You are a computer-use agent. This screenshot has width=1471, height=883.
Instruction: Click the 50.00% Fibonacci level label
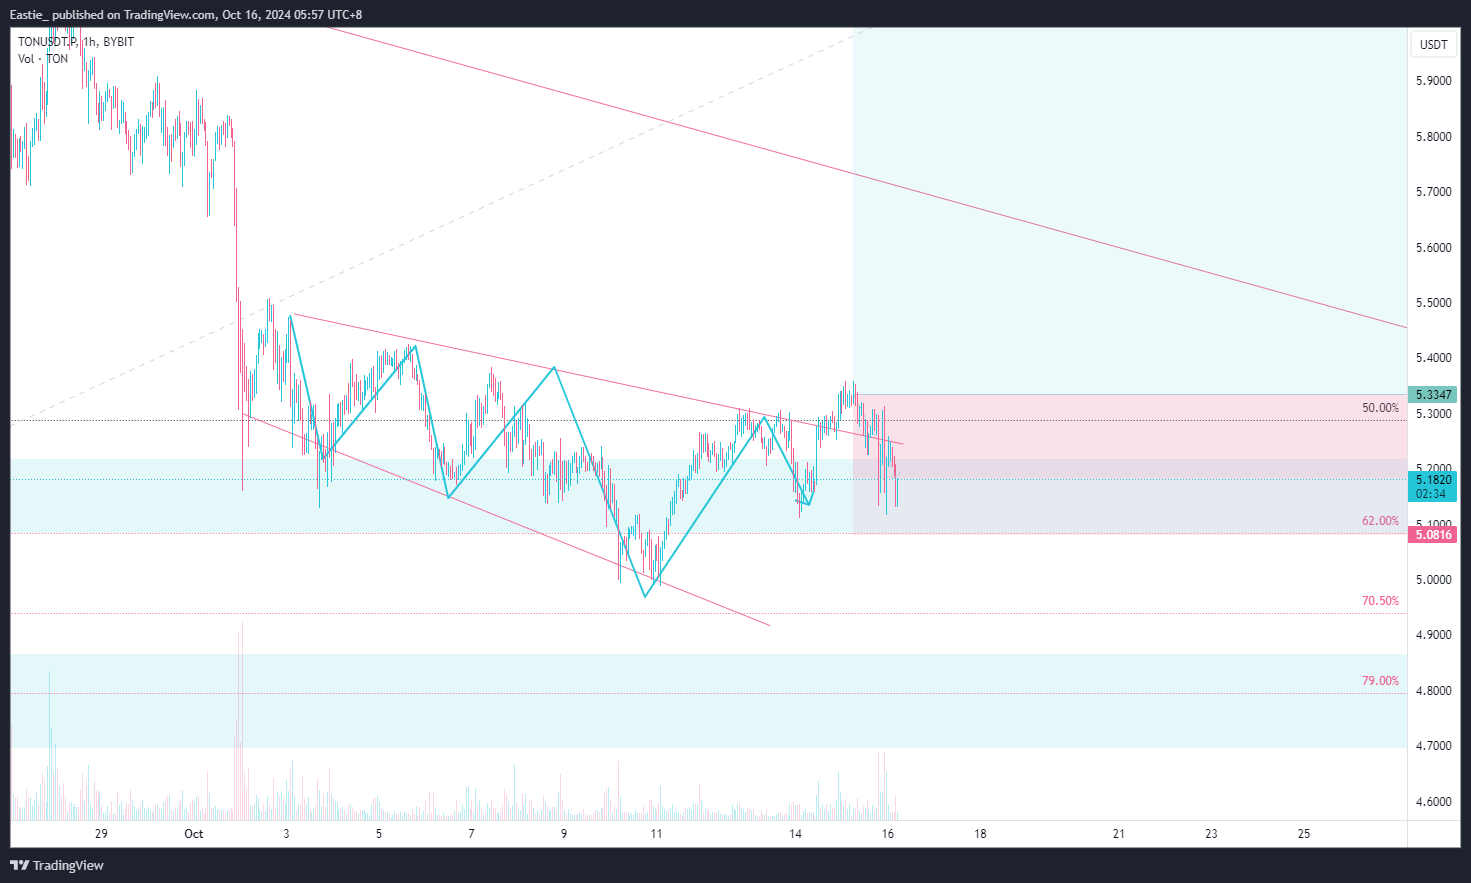click(x=1380, y=408)
